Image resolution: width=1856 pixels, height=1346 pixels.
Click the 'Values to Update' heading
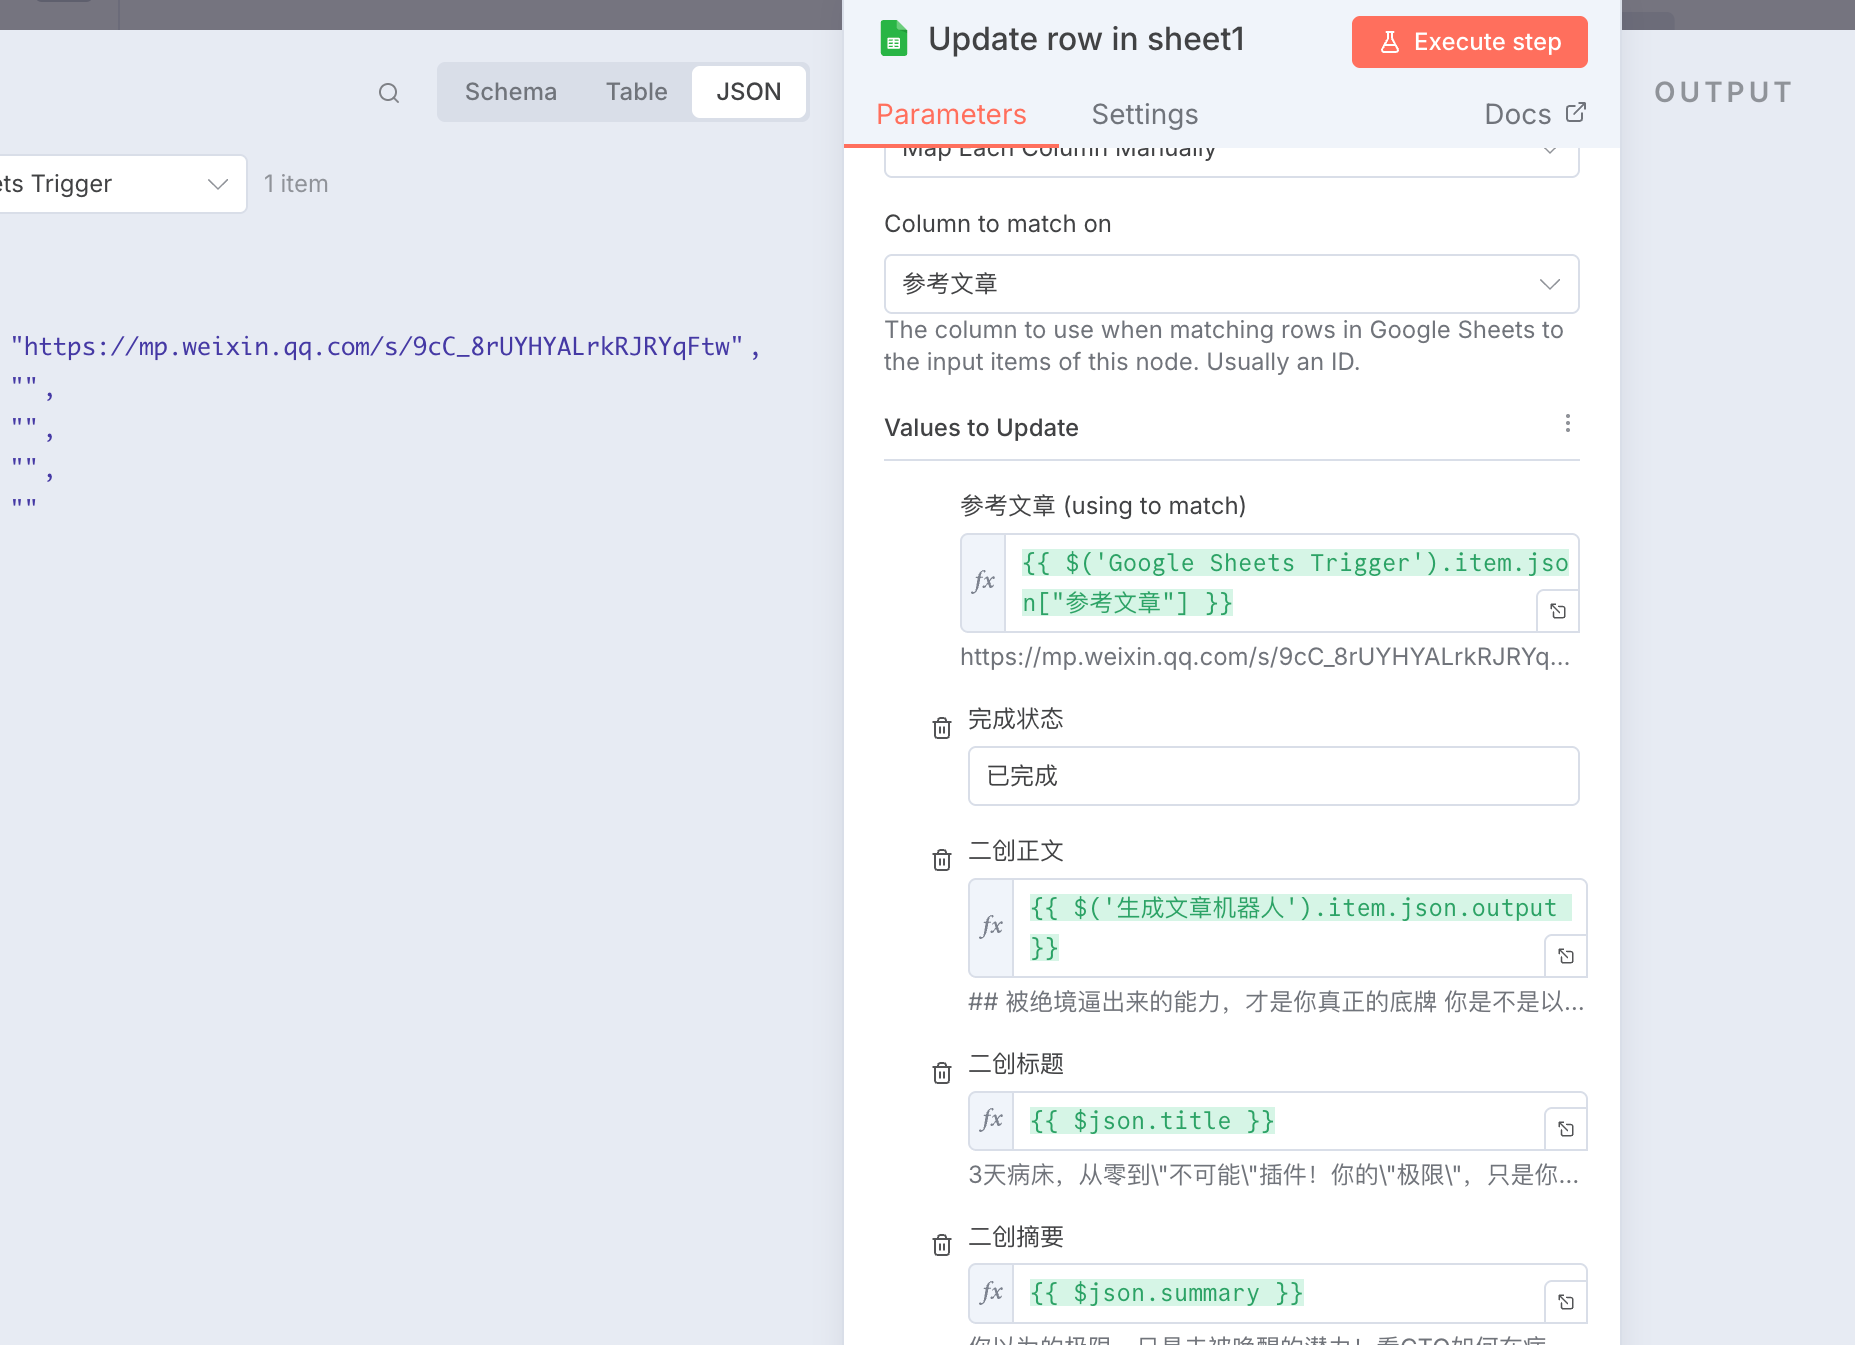click(981, 428)
